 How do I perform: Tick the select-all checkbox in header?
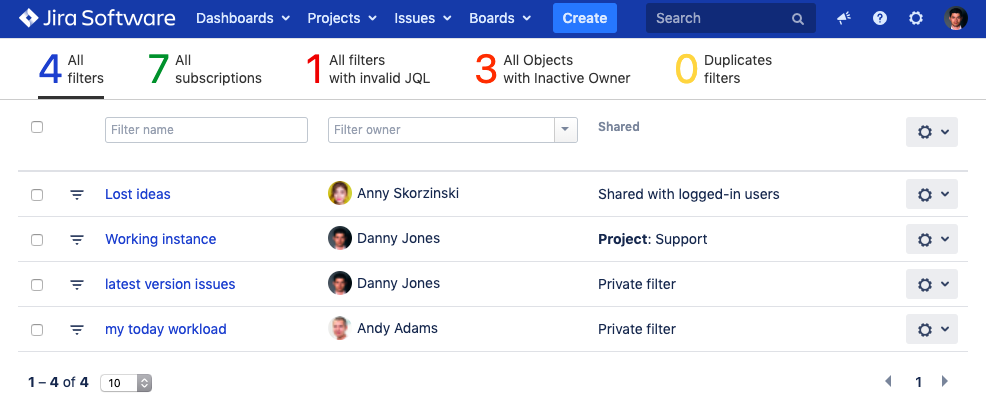click(x=37, y=127)
